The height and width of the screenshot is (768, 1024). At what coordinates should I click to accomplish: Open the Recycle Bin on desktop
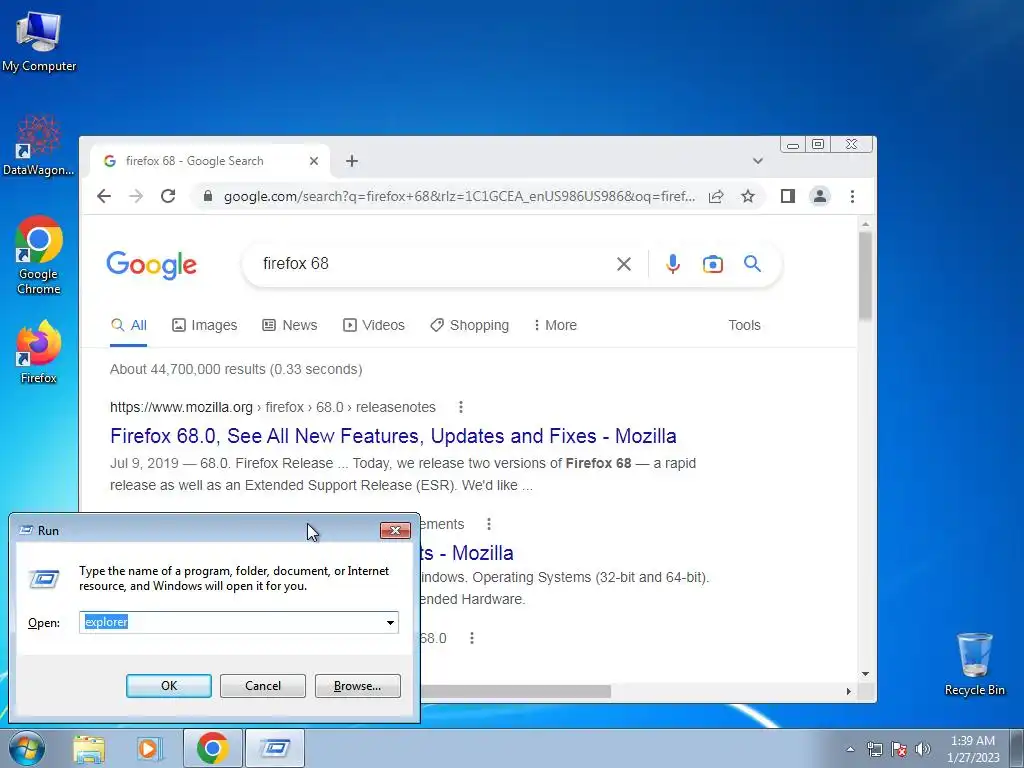tap(974, 664)
